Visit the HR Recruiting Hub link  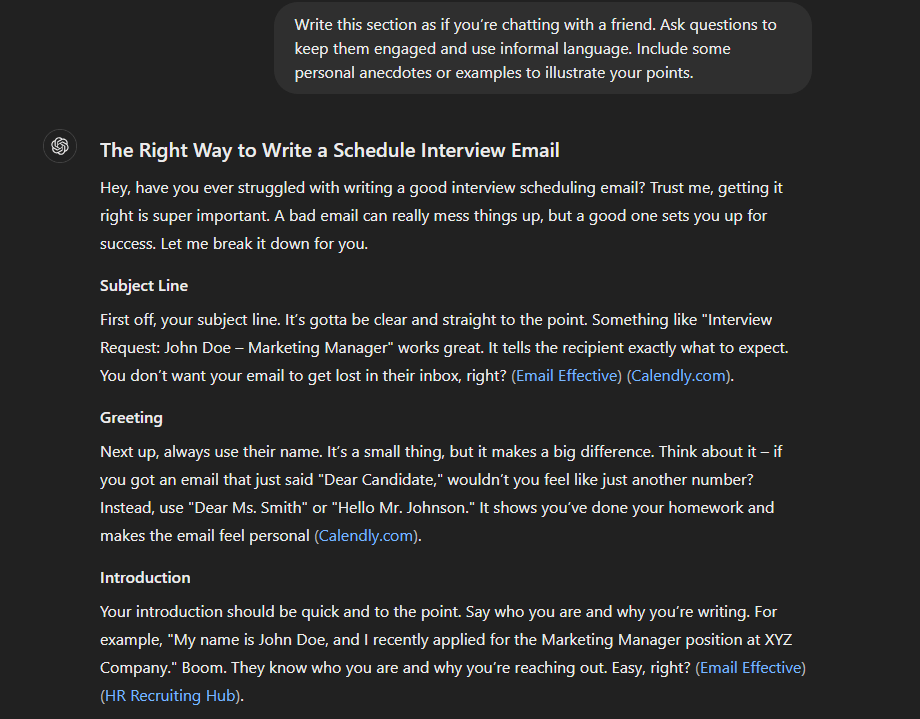pyautogui.click(x=172, y=696)
